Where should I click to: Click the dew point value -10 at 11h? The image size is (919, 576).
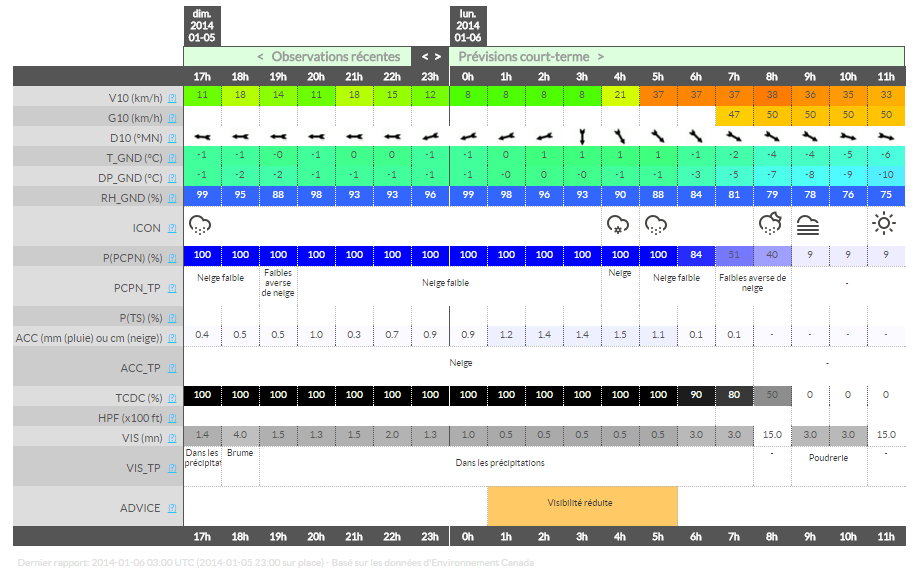[886, 175]
